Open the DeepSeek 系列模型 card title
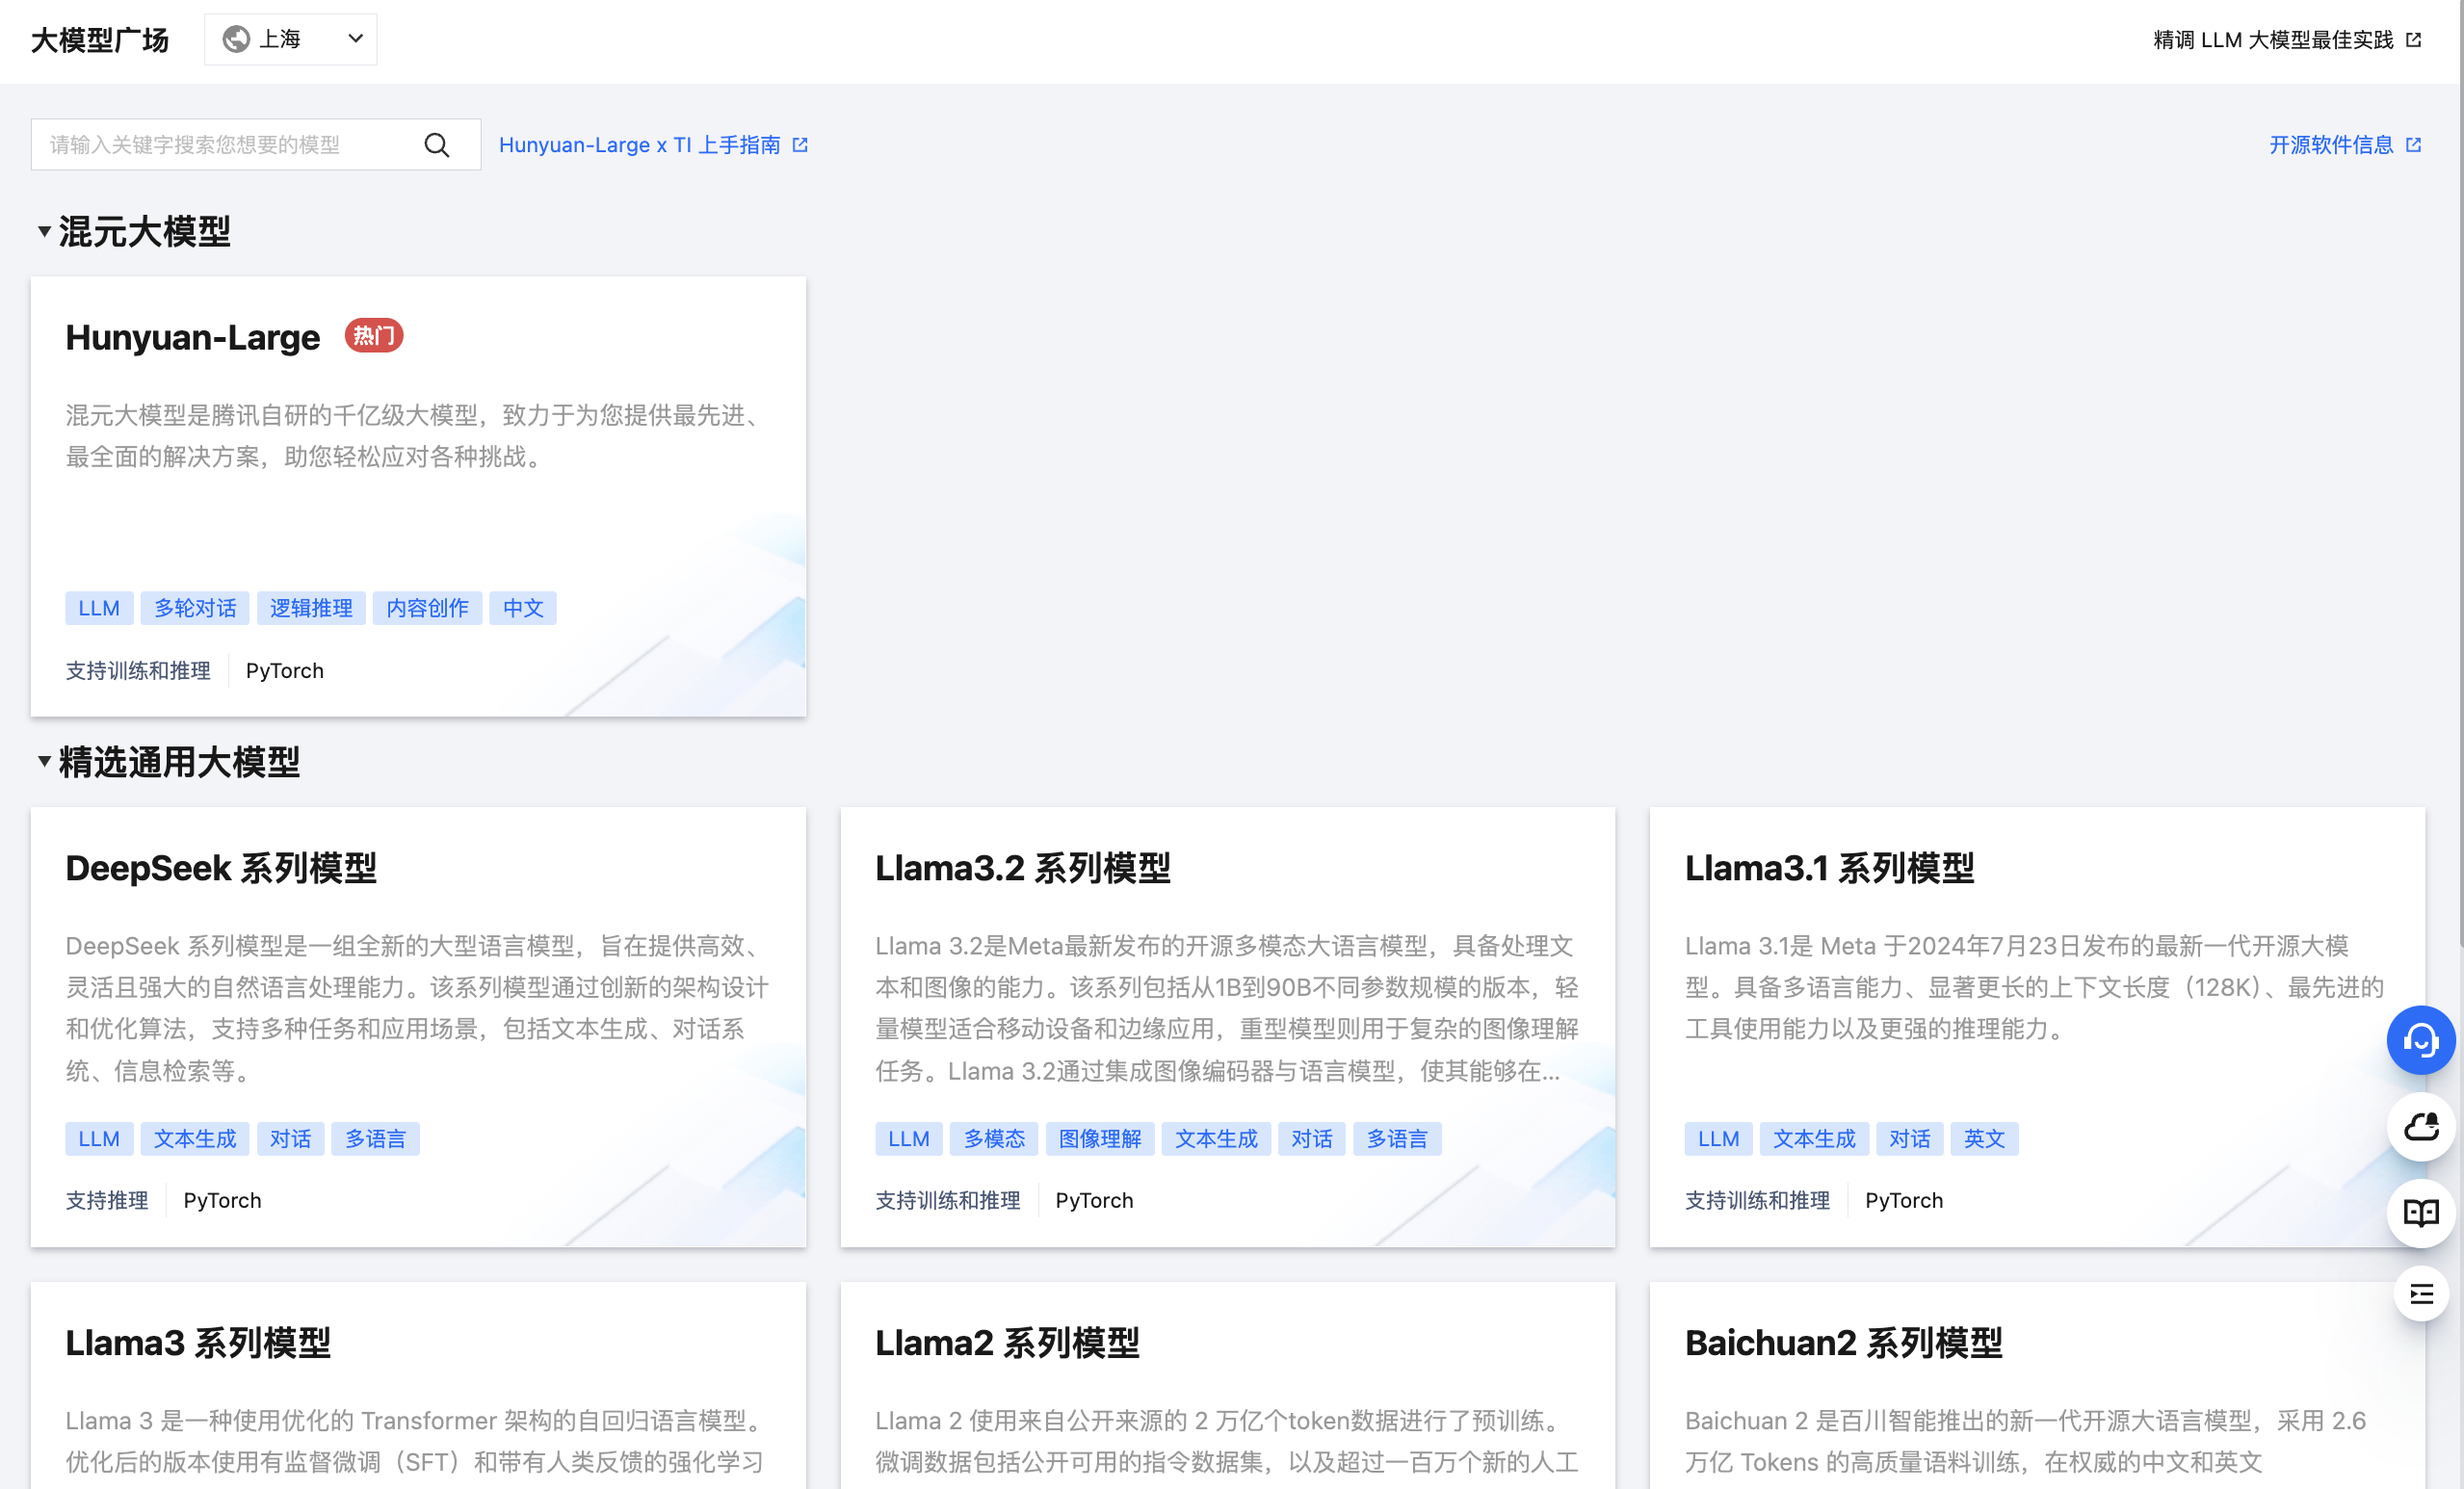Screen dimensions: 2464x1489 coord(221,868)
